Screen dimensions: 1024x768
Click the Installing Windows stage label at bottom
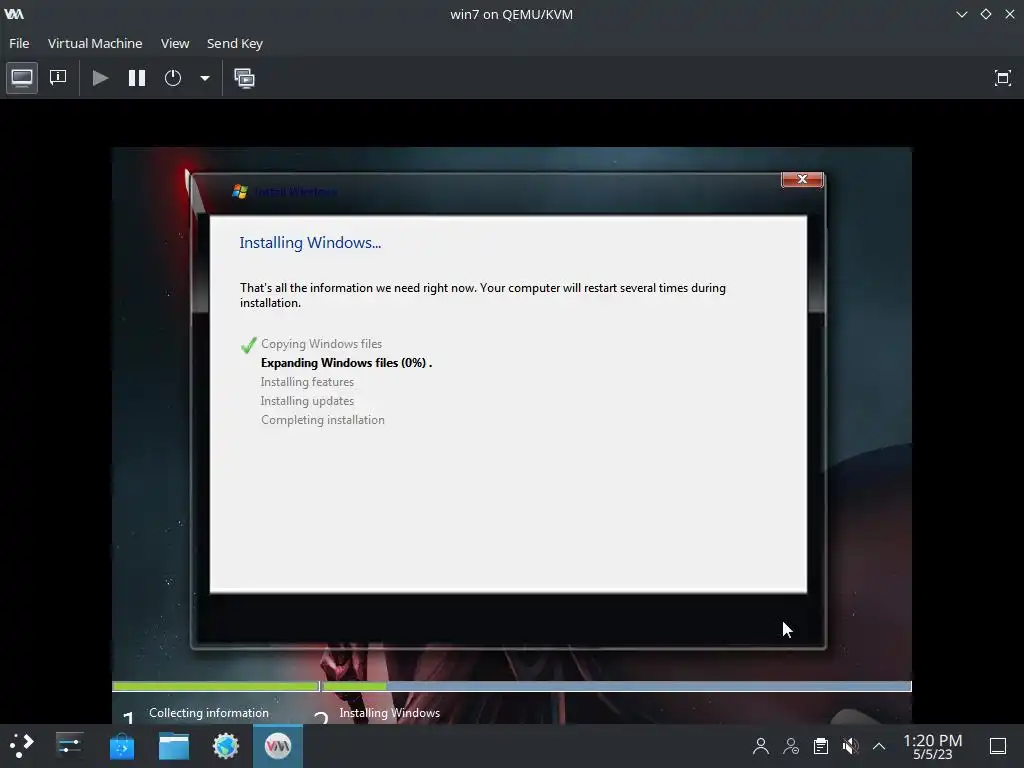click(x=389, y=713)
